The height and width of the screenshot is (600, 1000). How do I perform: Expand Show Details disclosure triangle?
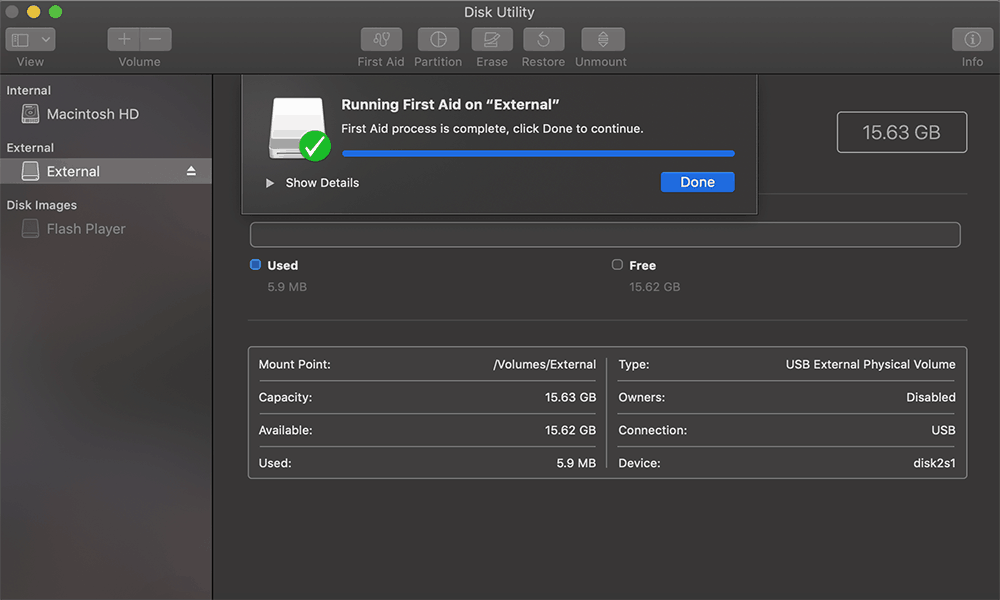tap(270, 183)
